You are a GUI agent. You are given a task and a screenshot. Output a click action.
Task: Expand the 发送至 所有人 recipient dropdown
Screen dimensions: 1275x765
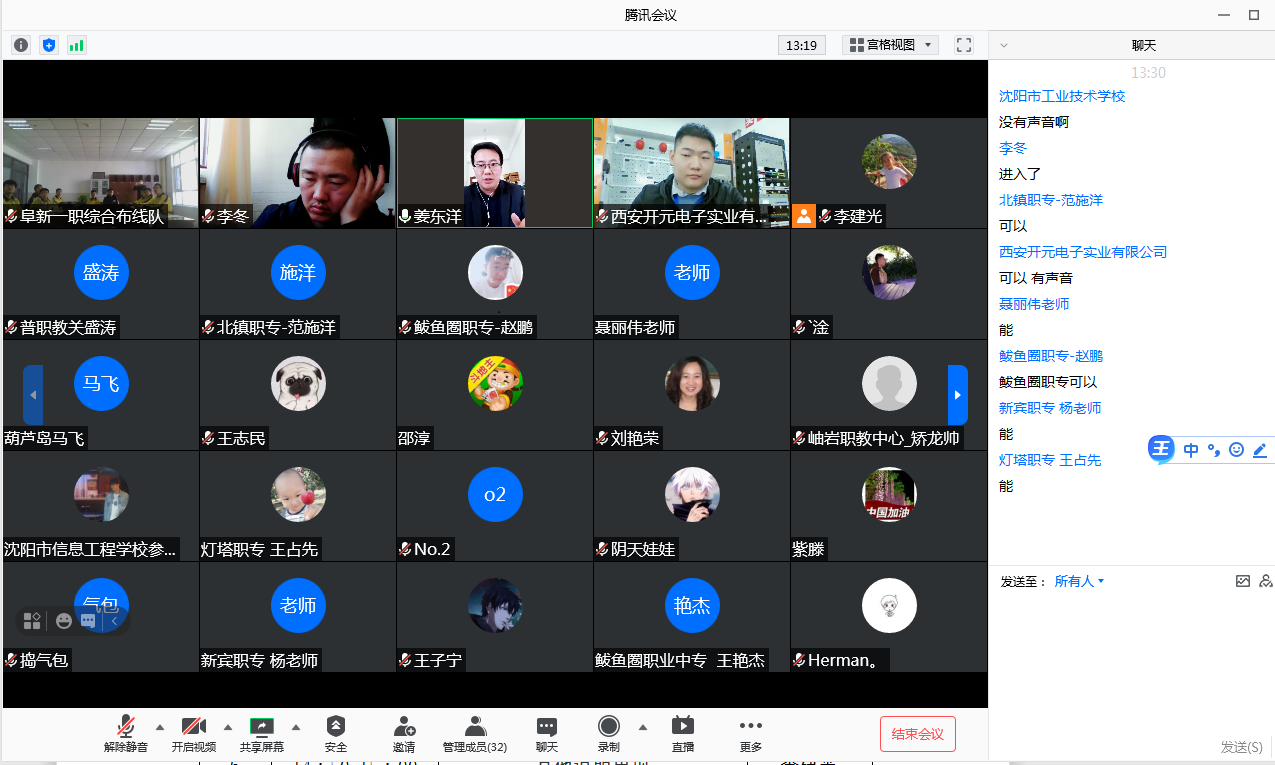(1079, 581)
